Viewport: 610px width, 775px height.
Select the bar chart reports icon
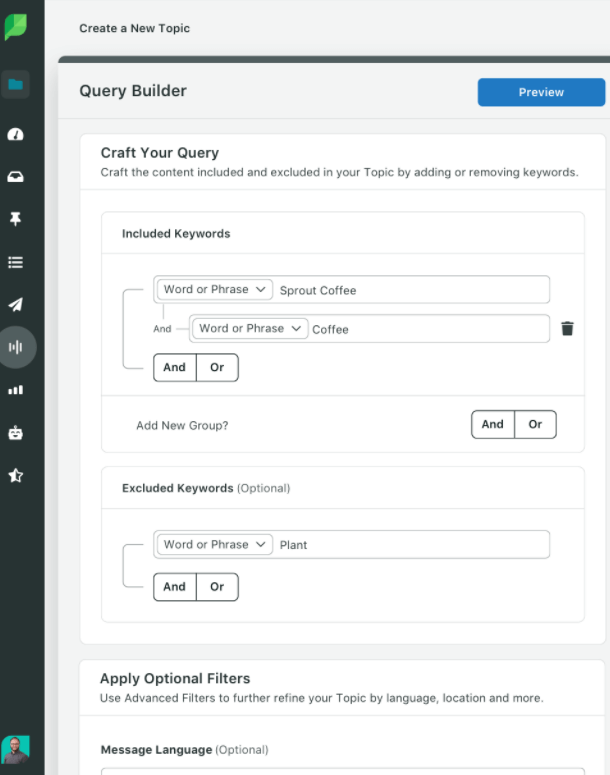16,390
